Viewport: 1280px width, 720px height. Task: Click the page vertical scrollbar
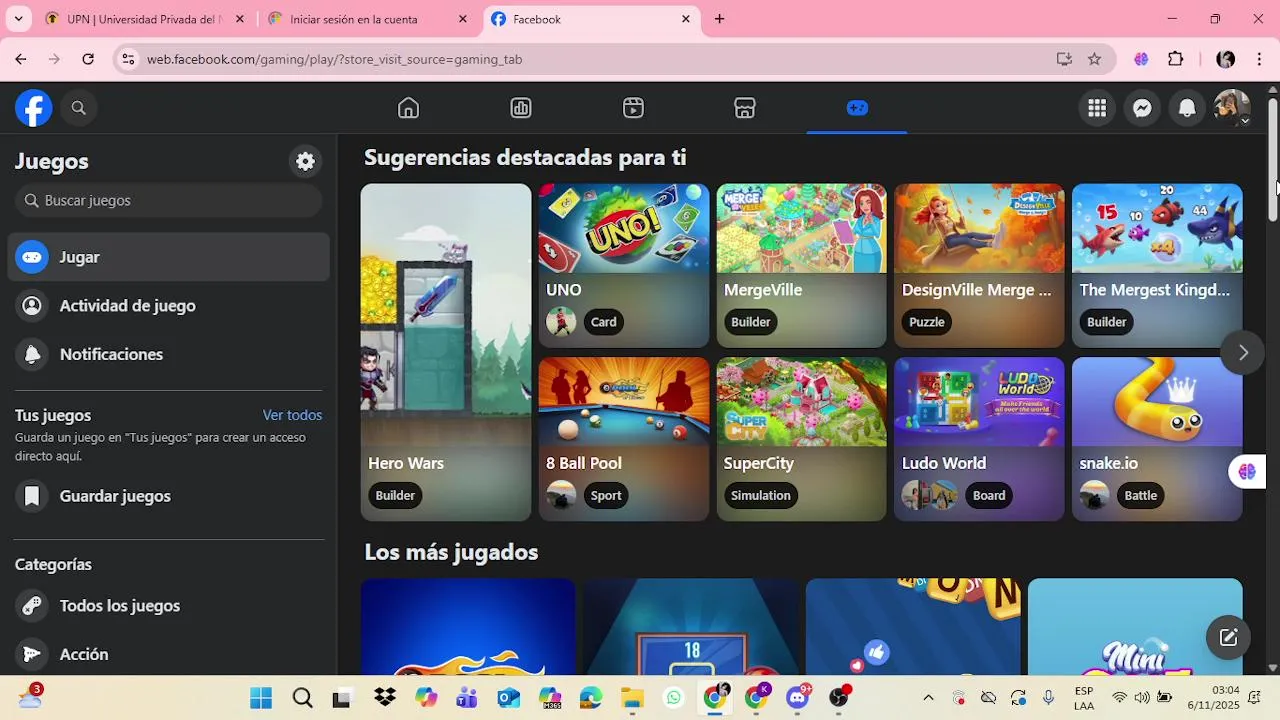point(1272,160)
